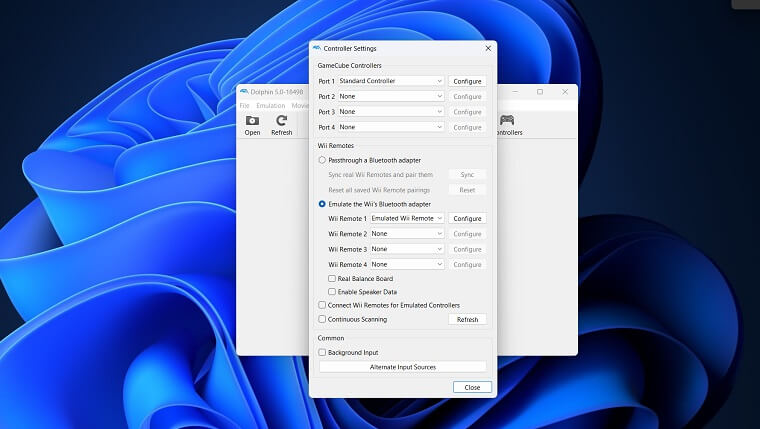This screenshot has width=760, height=429.
Task: Select Emulate the Wii's Bluetooth adapter
Action: pyautogui.click(x=375, y=204)
